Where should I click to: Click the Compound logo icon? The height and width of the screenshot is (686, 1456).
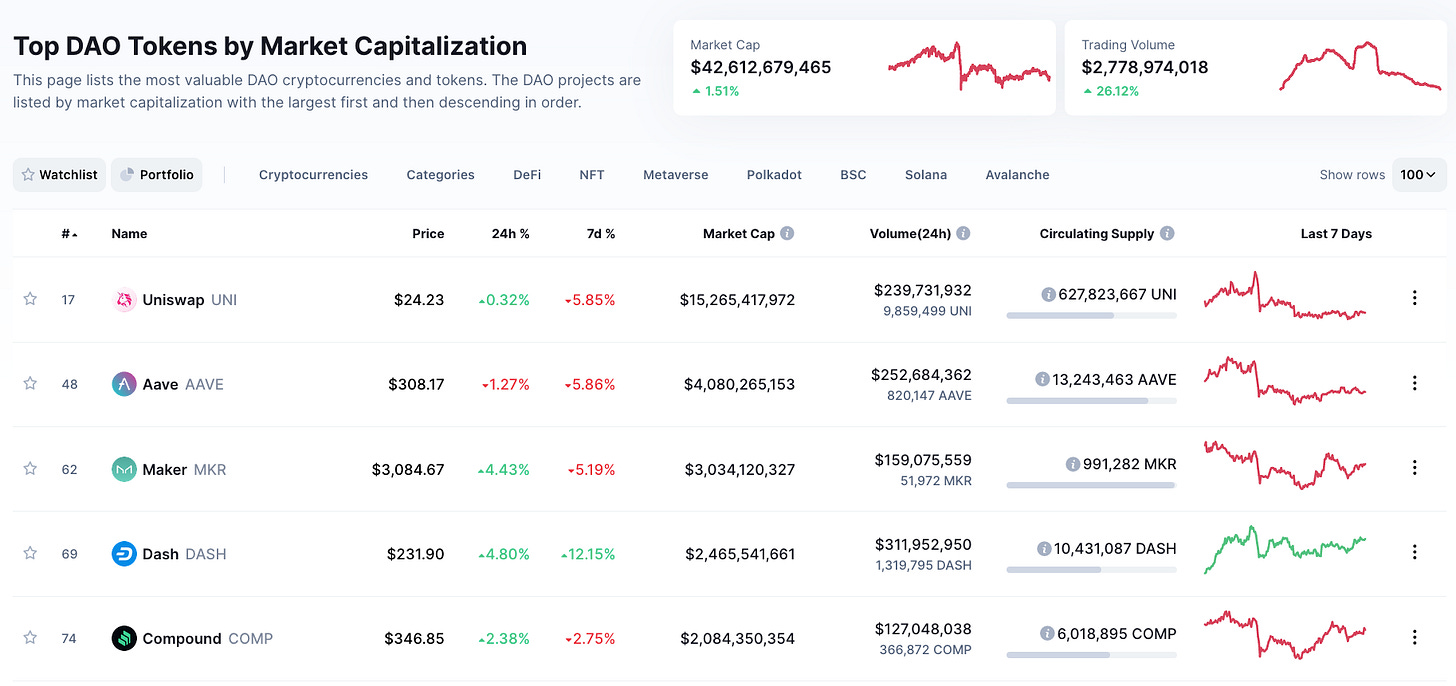[x=124, y=638]
